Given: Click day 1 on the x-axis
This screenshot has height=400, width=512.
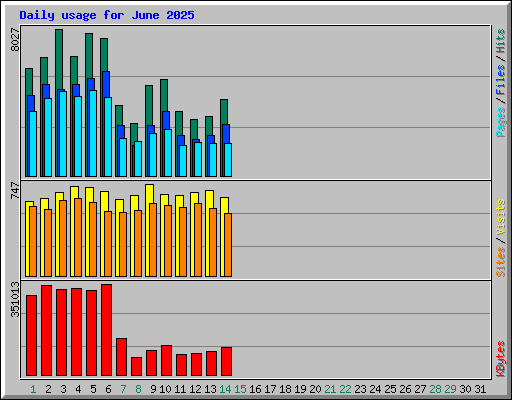Looking at the screenshot, I should [33, 389].
